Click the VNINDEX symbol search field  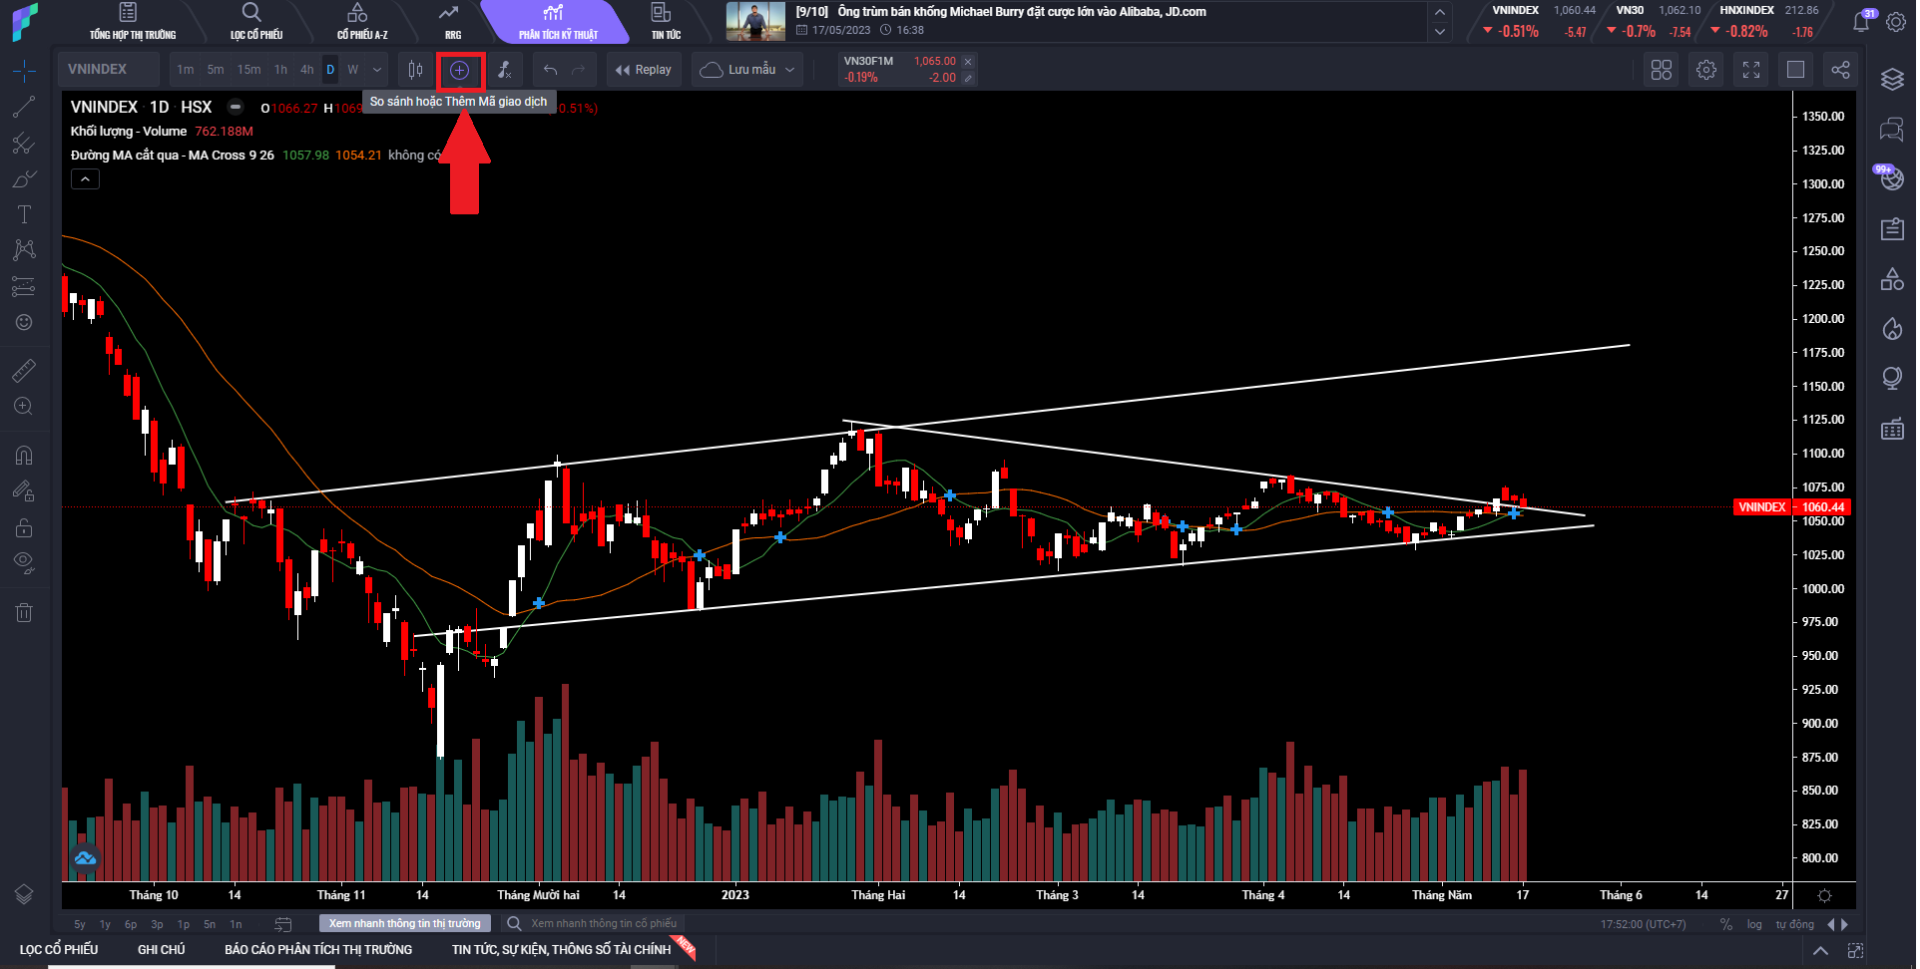pos(107,70)
